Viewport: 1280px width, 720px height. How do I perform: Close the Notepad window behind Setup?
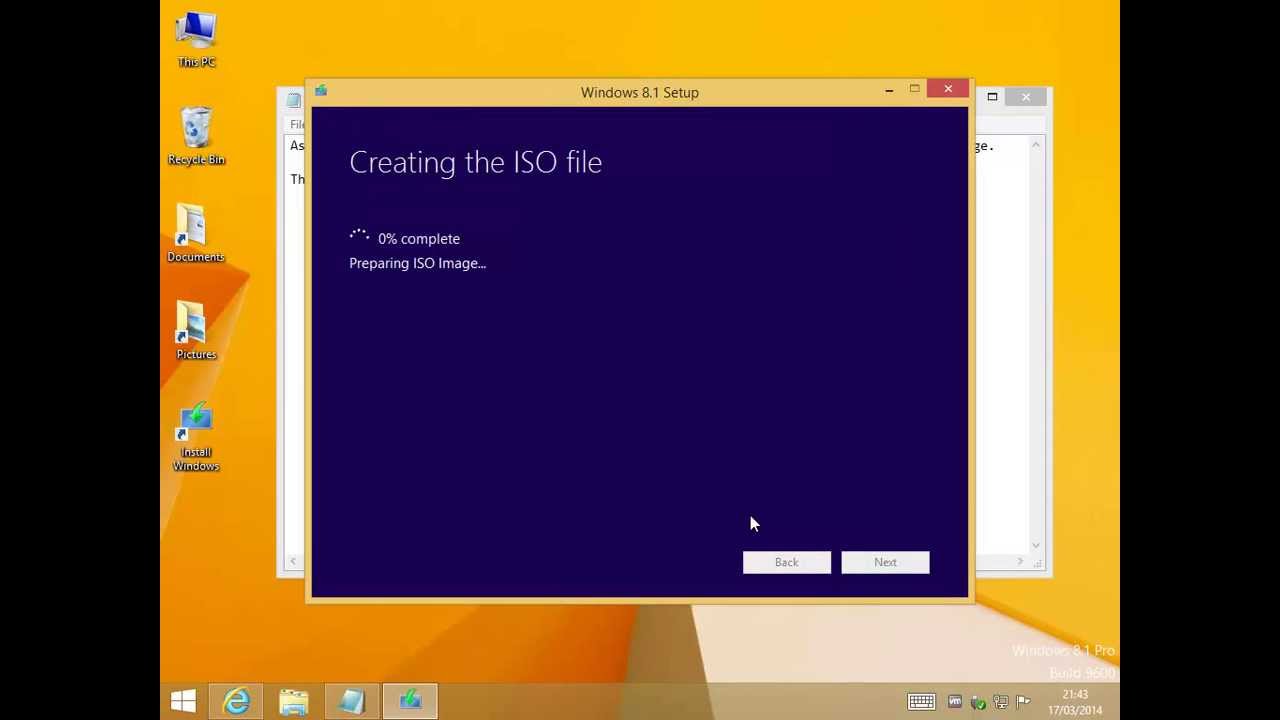[1026, 97]
